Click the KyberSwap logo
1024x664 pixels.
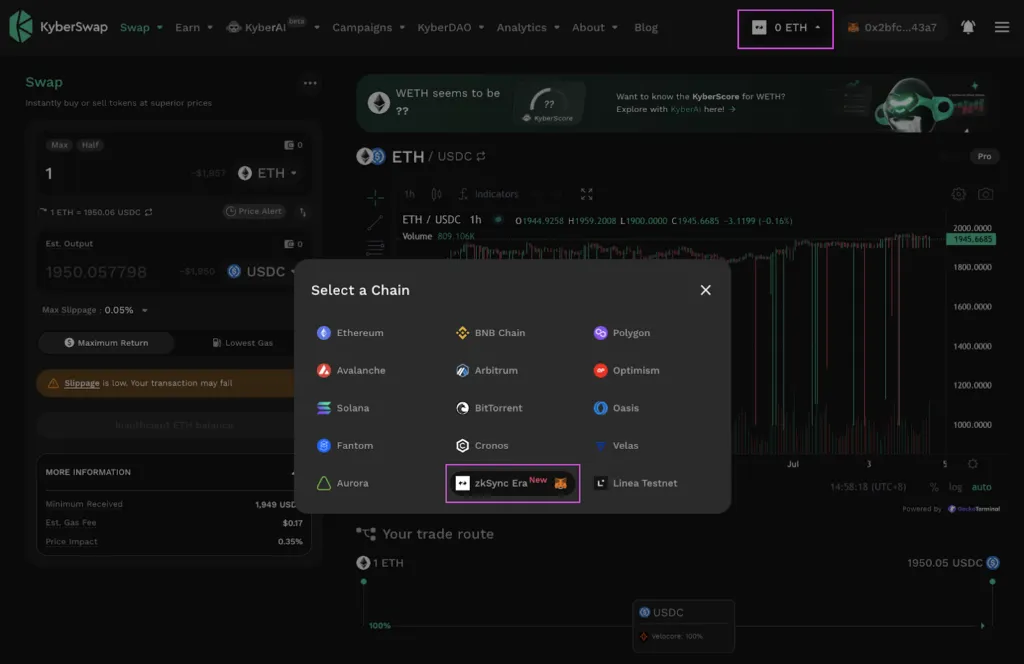(58, 27)
